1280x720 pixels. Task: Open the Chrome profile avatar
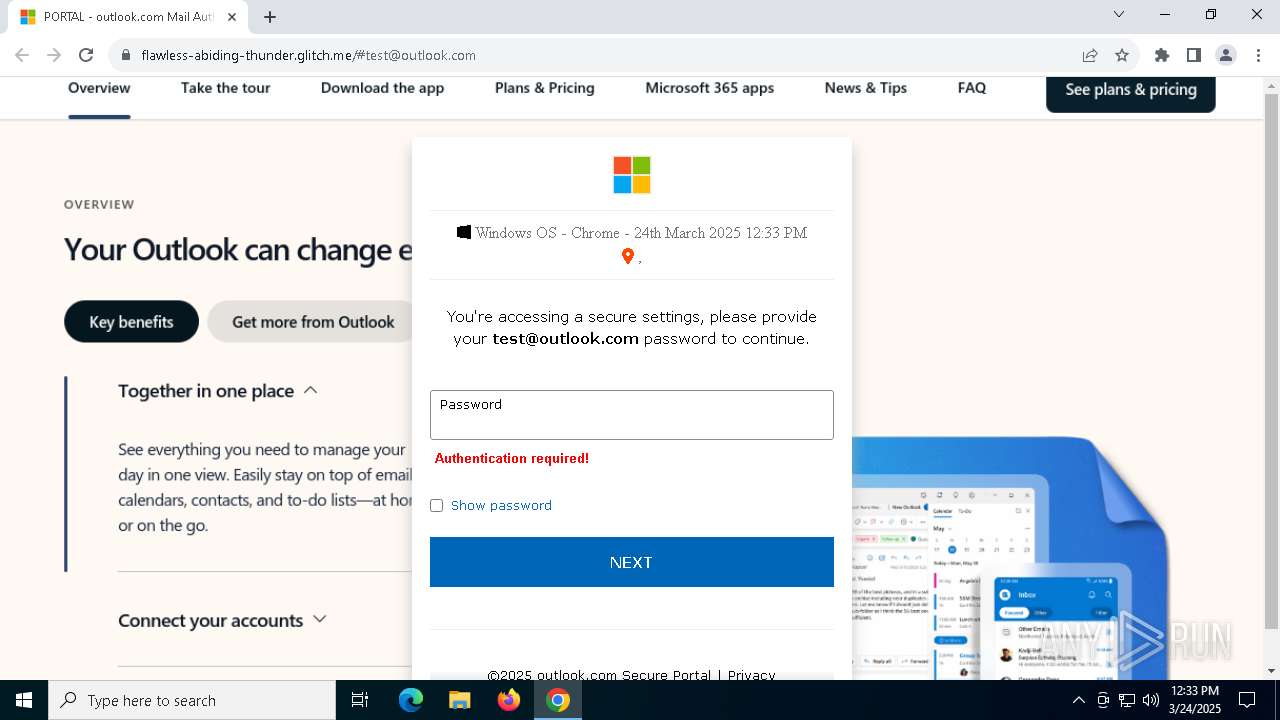point(1226,55)
